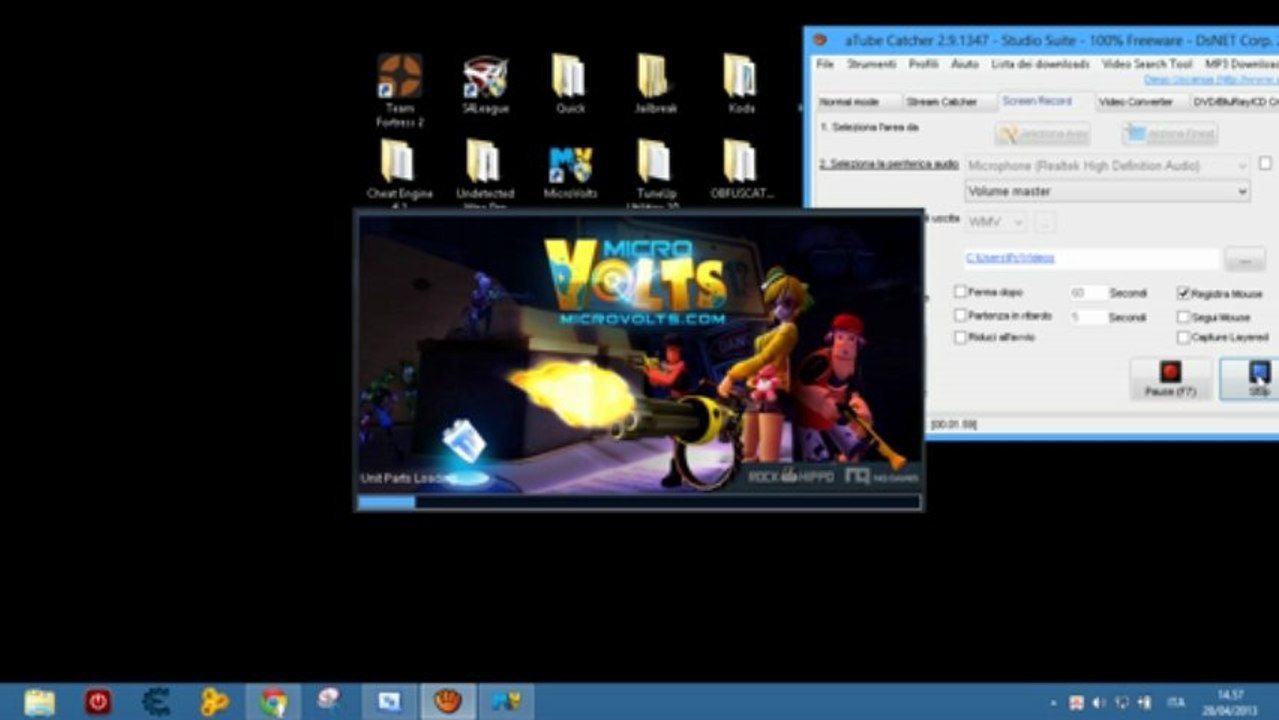Open the Quick folder on desktop
Screen dimensions: 1279x720
point(570,85)
